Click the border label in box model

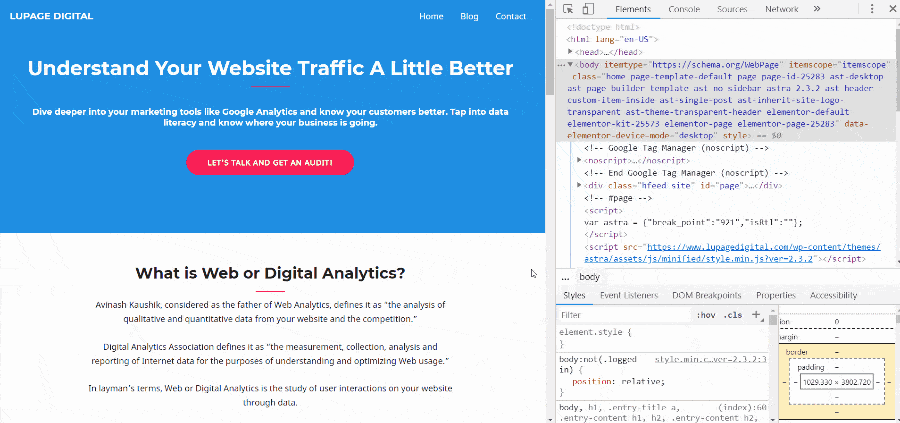coord(798,352)
